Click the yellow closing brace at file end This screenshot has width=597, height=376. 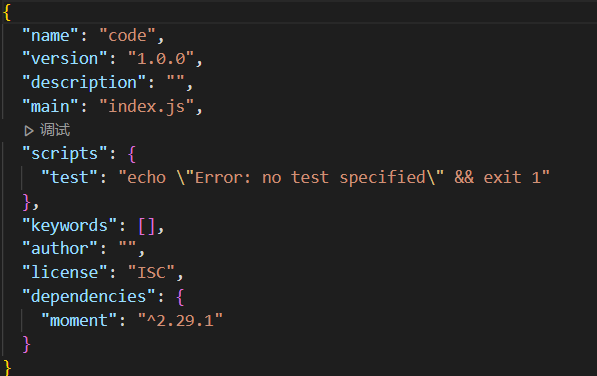point(7,368)
